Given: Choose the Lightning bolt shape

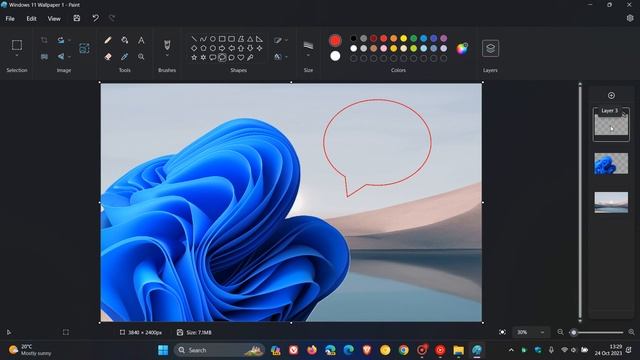Looking at the screenshot, I should [250, 58].
